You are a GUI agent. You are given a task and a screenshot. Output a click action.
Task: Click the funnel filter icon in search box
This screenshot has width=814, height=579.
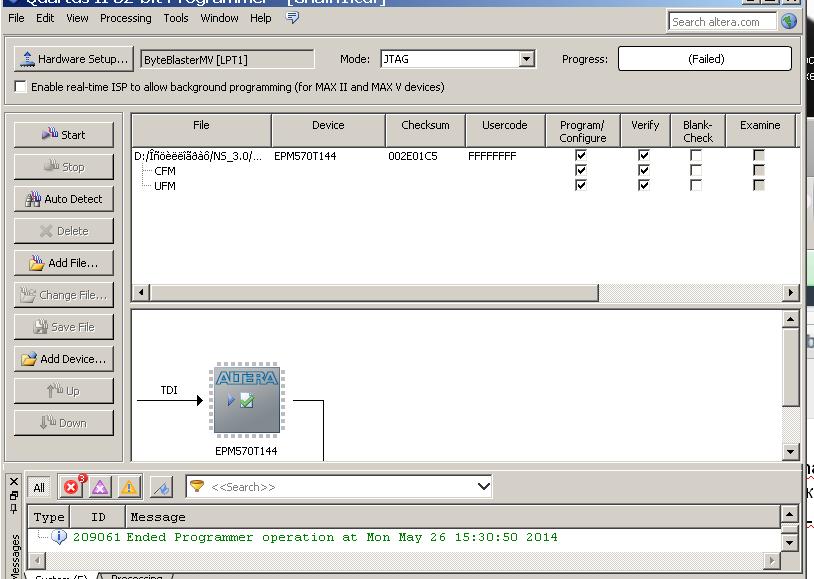coord(197,487)
